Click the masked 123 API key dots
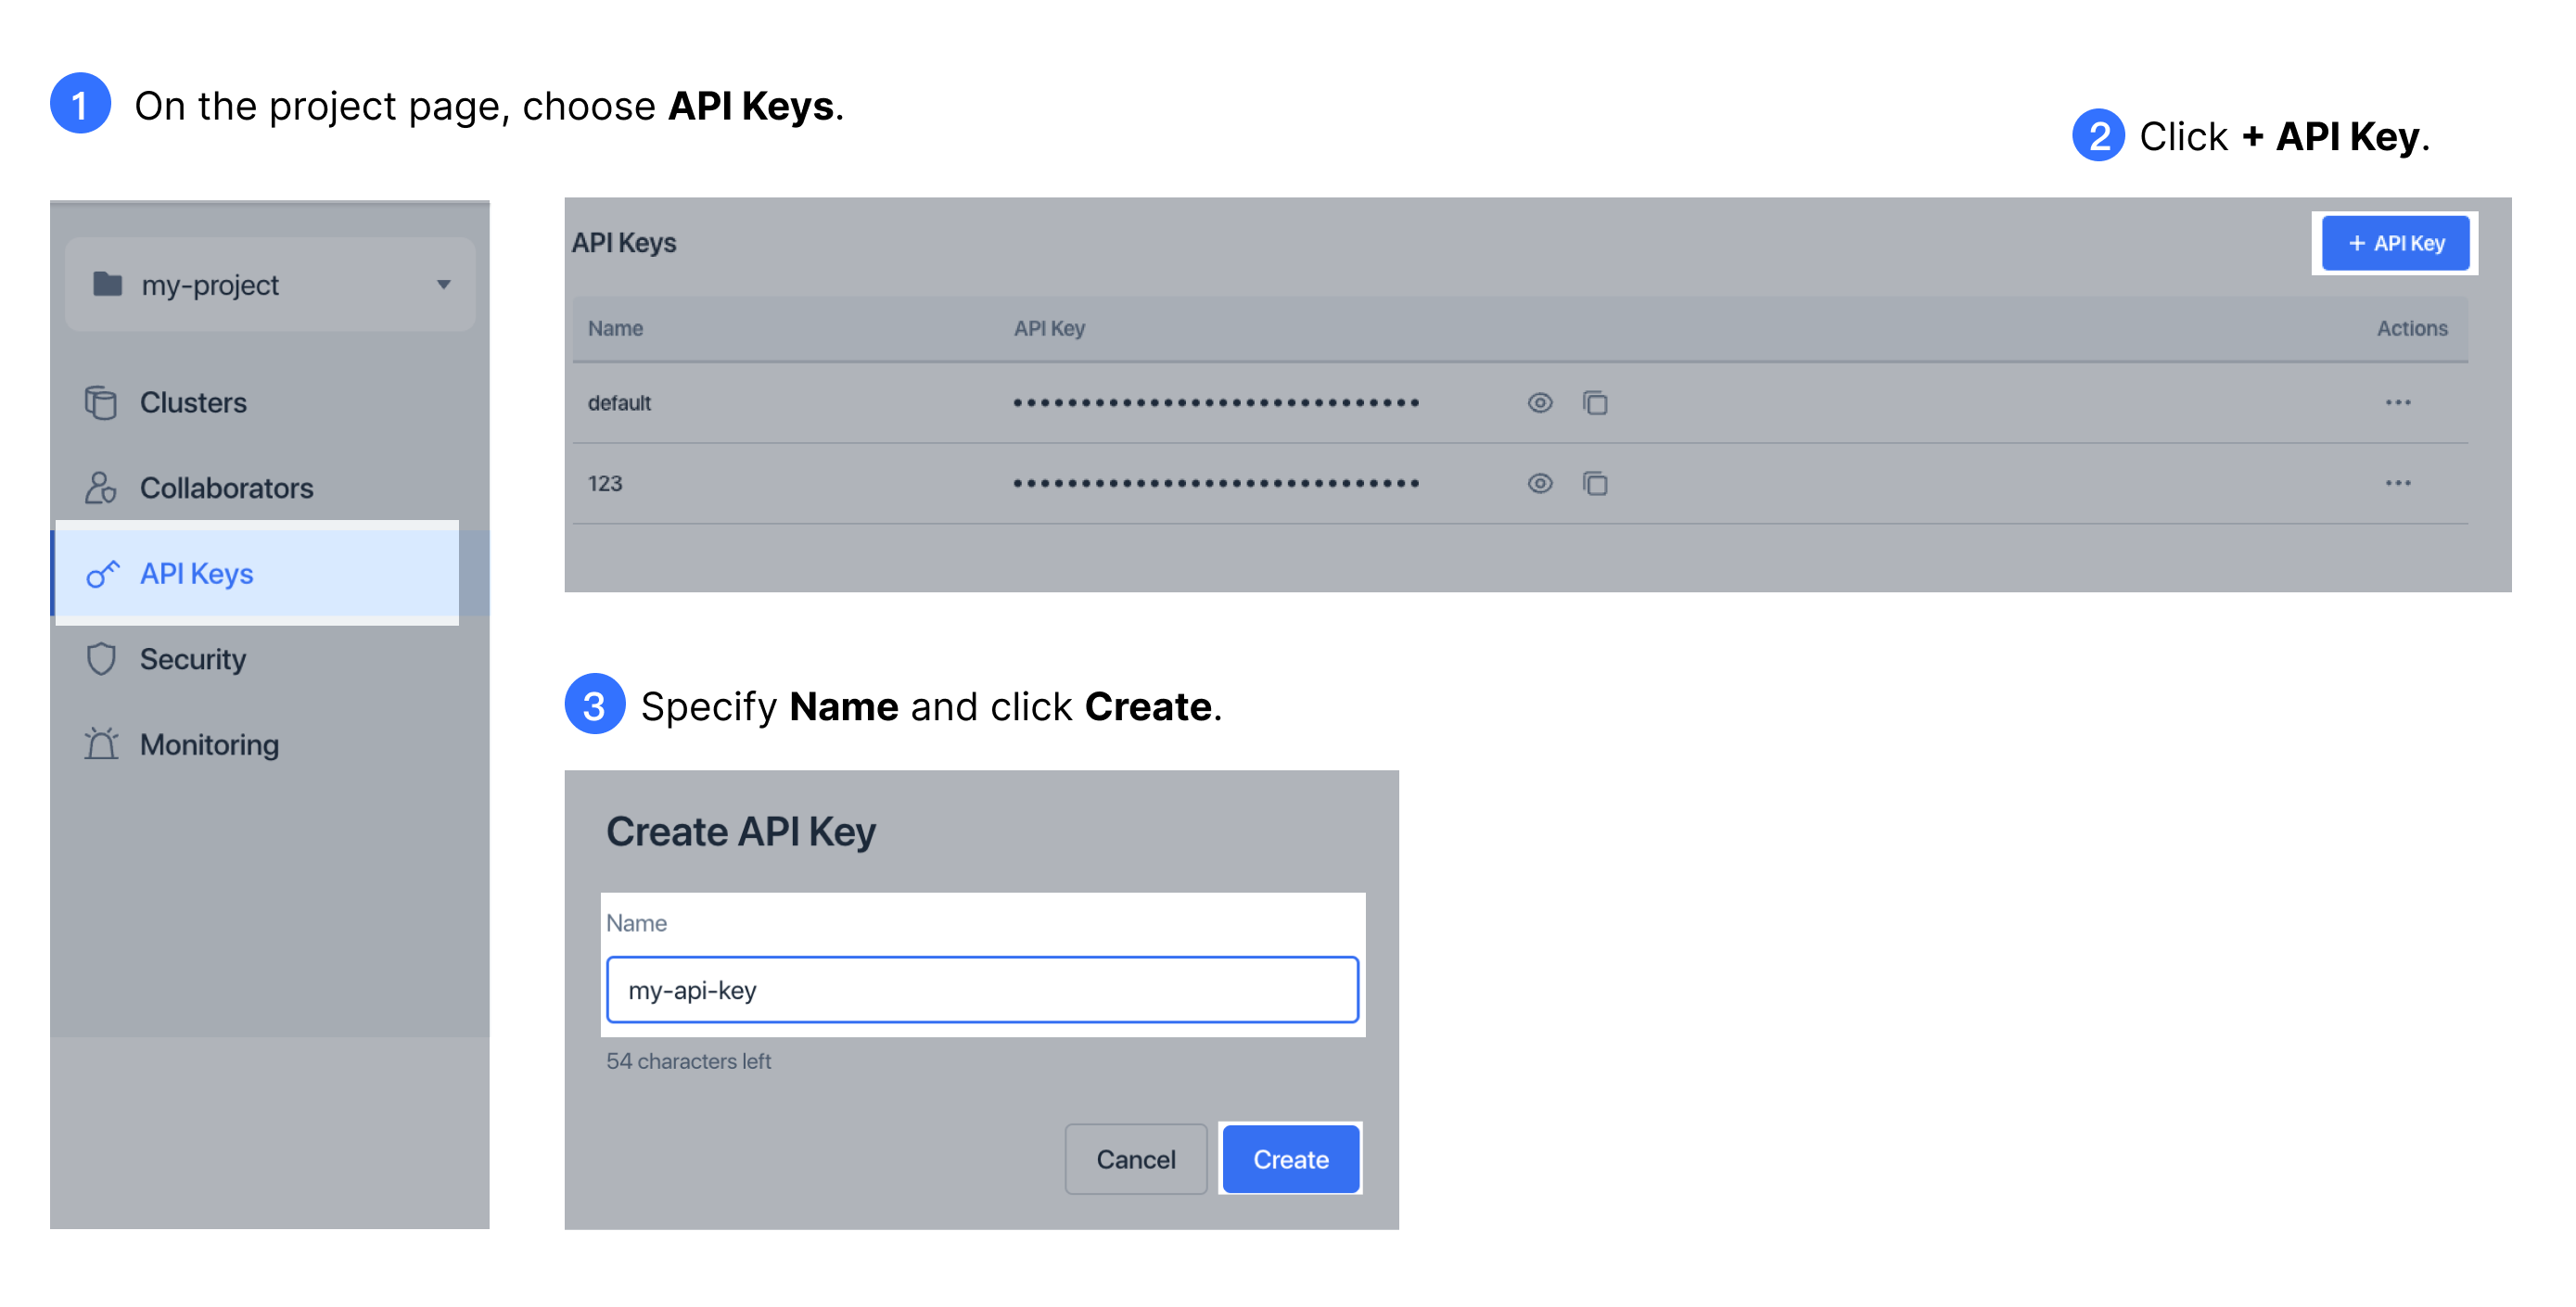The height and width of the screenshot is (1307, 2576). click(1216, 484)
